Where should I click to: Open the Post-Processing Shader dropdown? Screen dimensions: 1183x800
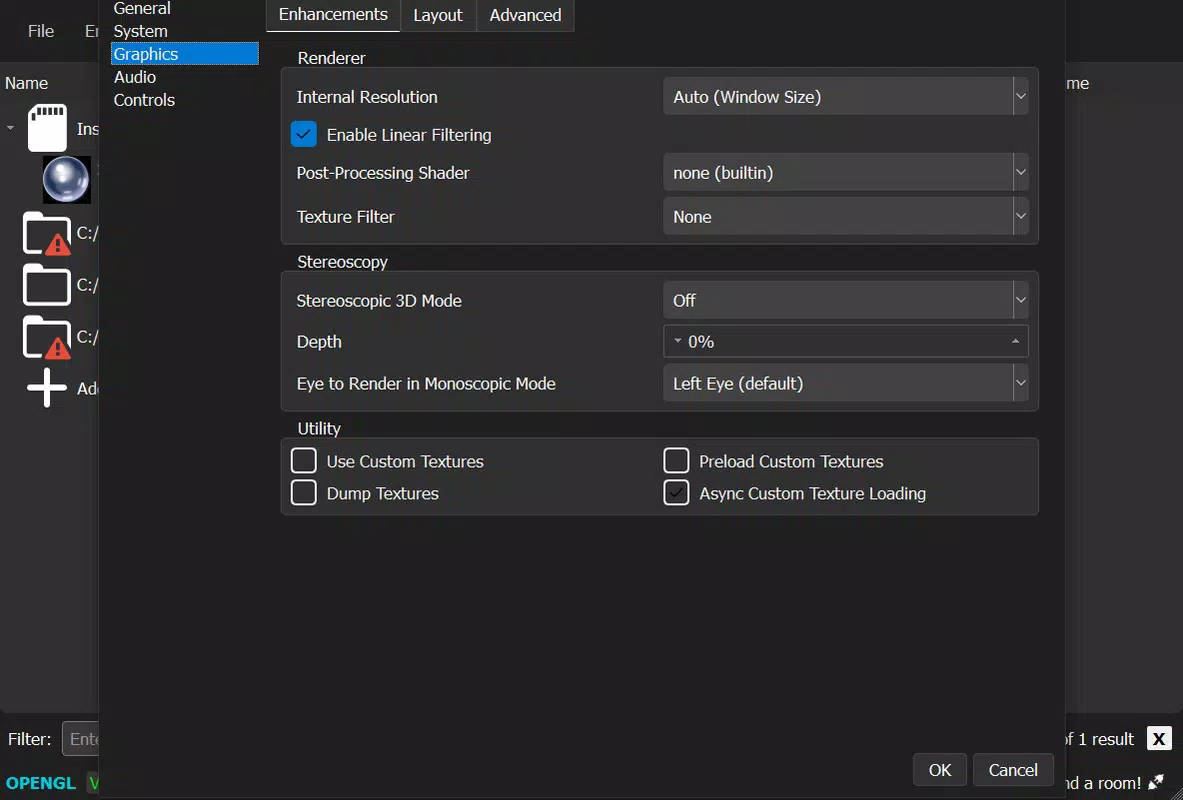[846, 172]
